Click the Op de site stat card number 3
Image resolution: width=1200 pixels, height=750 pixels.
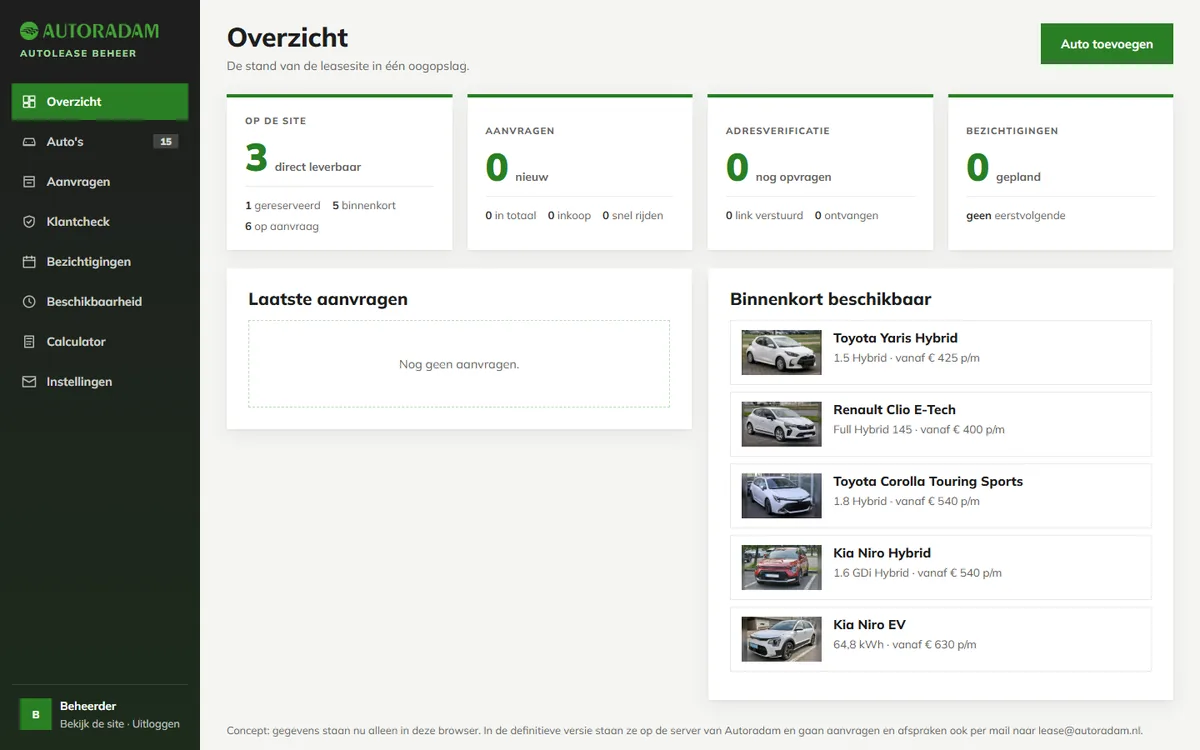(x=256, y=158)
